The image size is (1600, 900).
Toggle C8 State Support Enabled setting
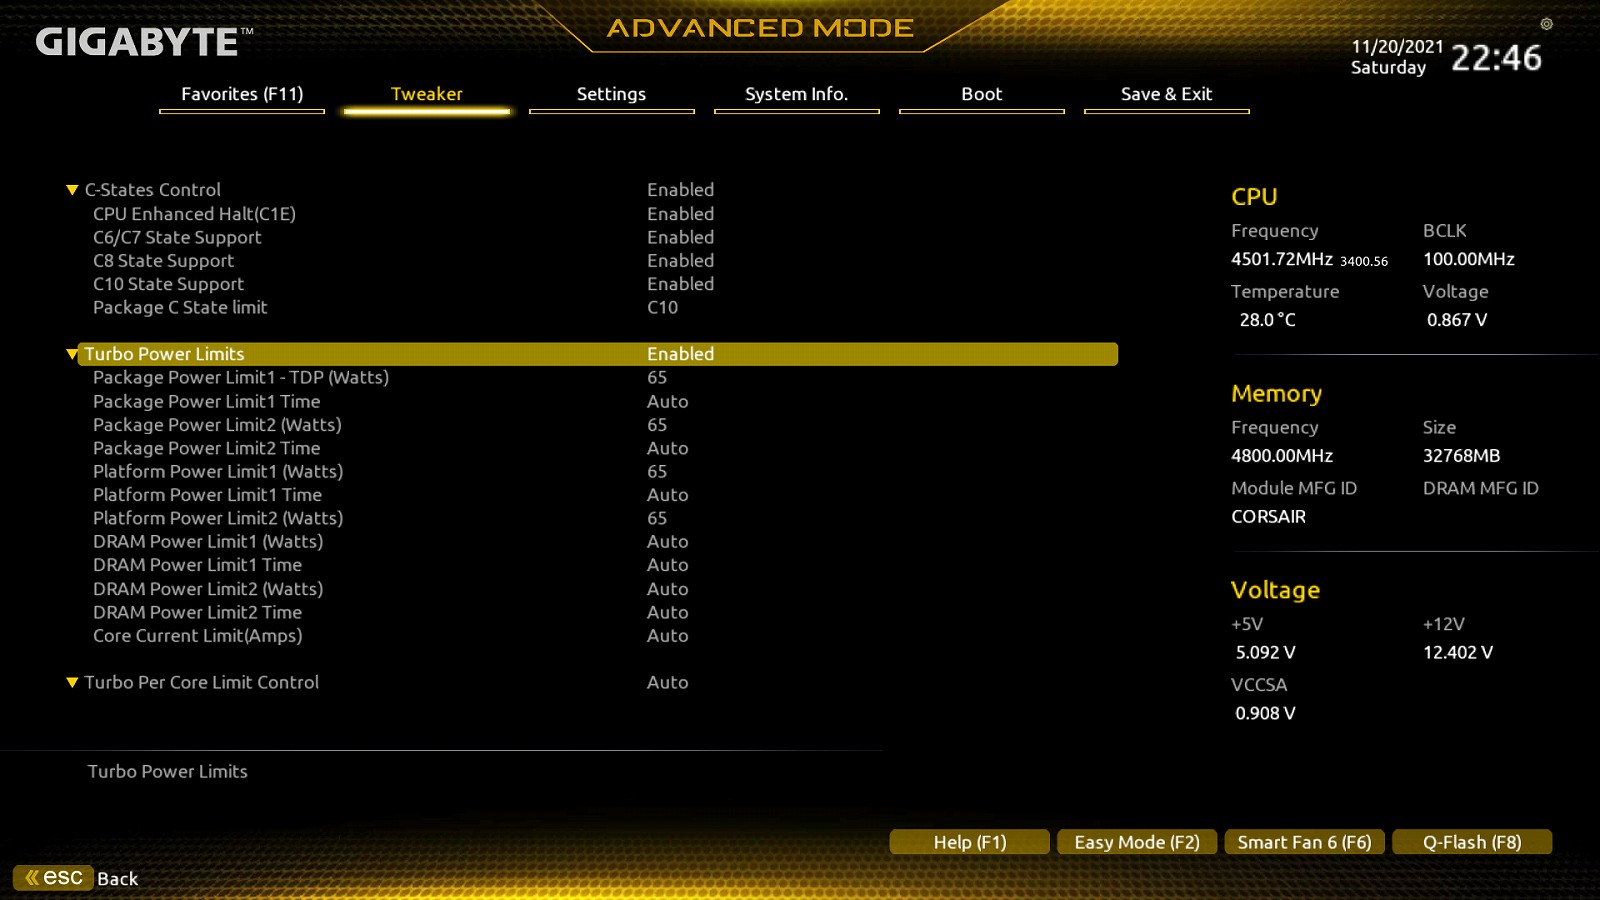(x=680, y=261)
